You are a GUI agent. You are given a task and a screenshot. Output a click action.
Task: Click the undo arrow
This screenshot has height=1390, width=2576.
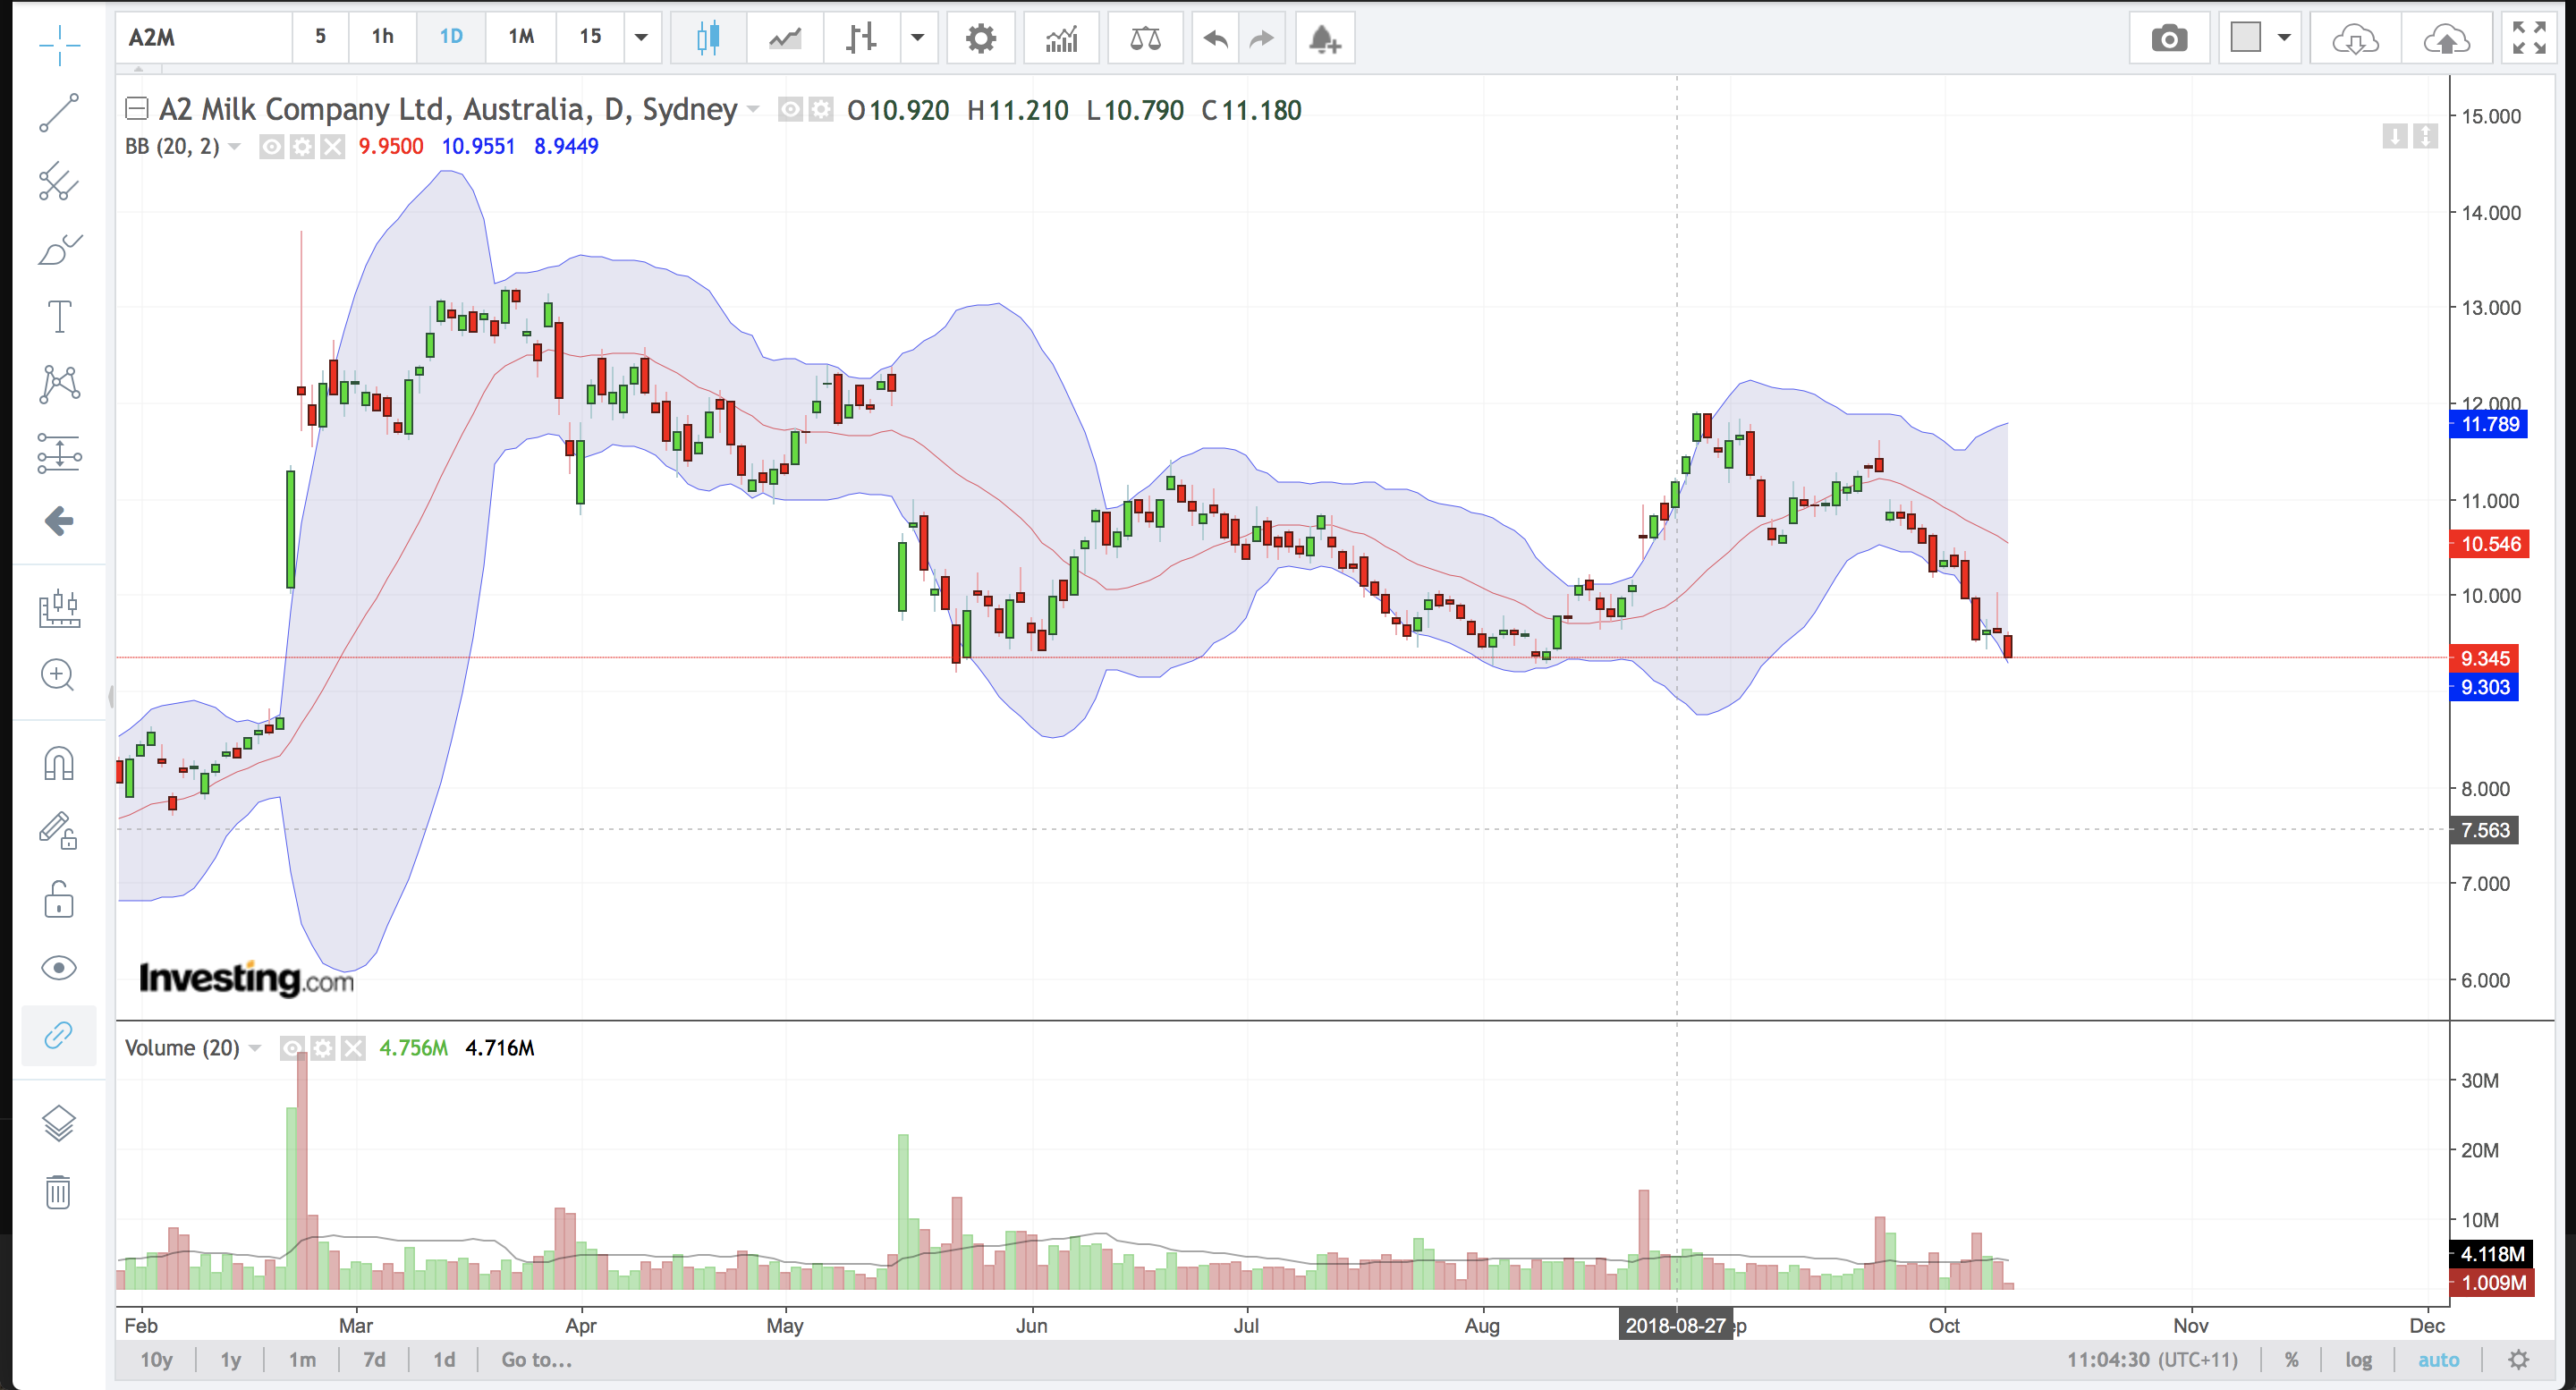(1215, 38)
